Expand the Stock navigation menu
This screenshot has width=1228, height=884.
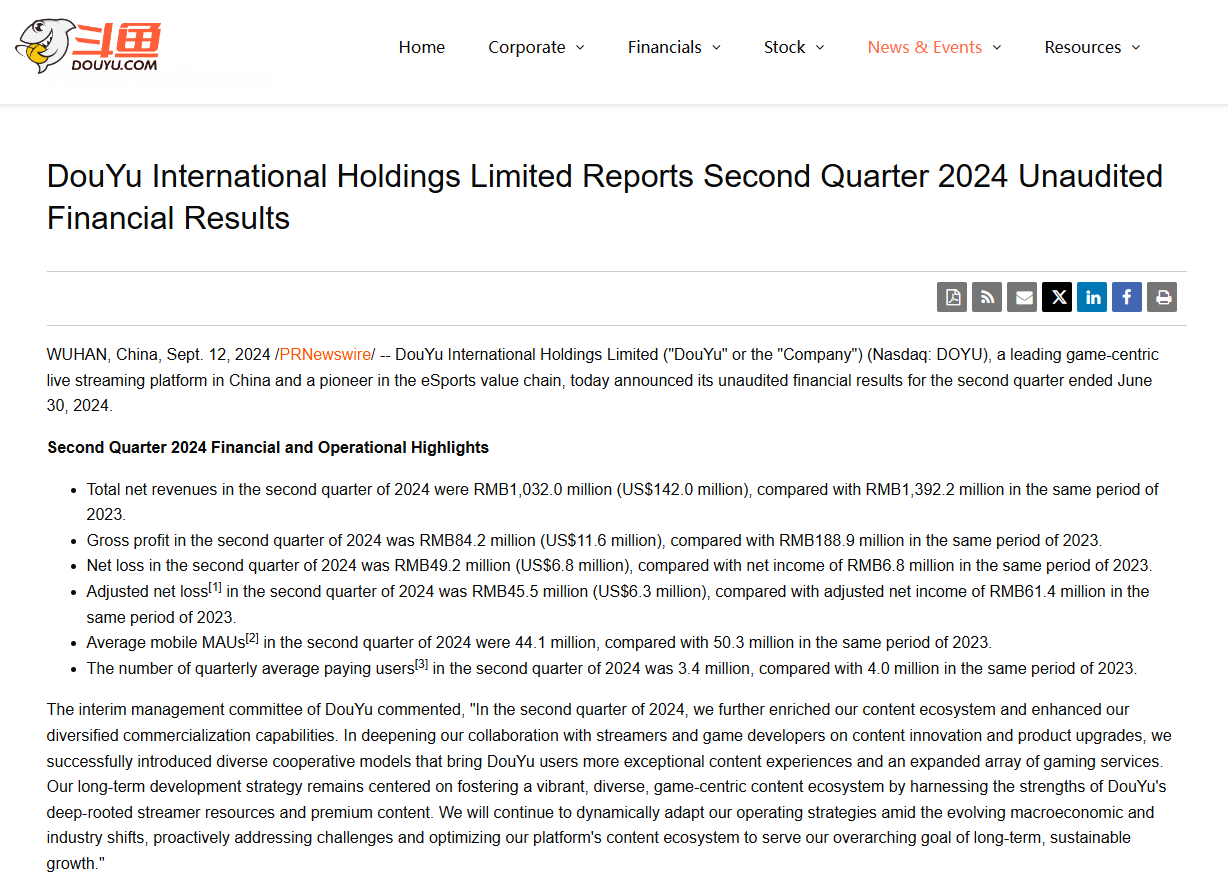pos(795,47)
